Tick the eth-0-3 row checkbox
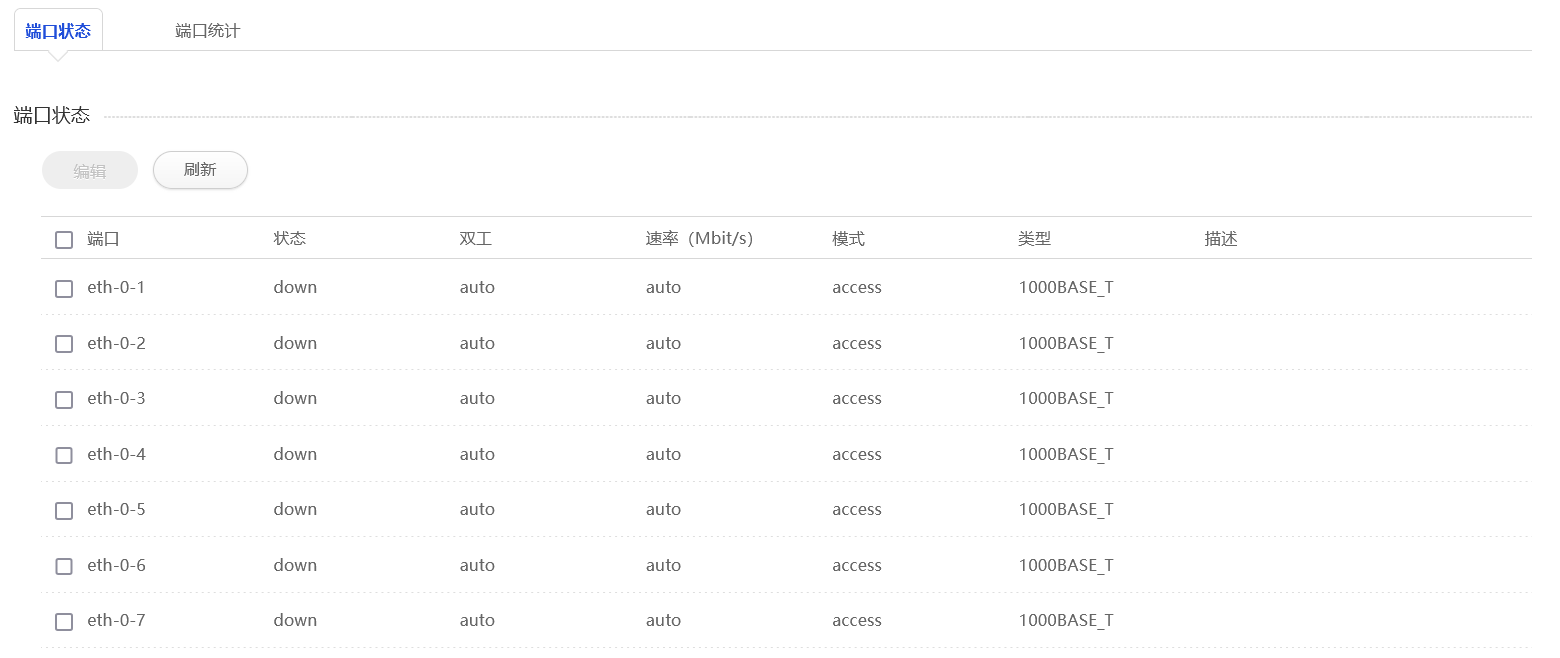The width and height of the screenshot is (1560, 658). (64, 400)
